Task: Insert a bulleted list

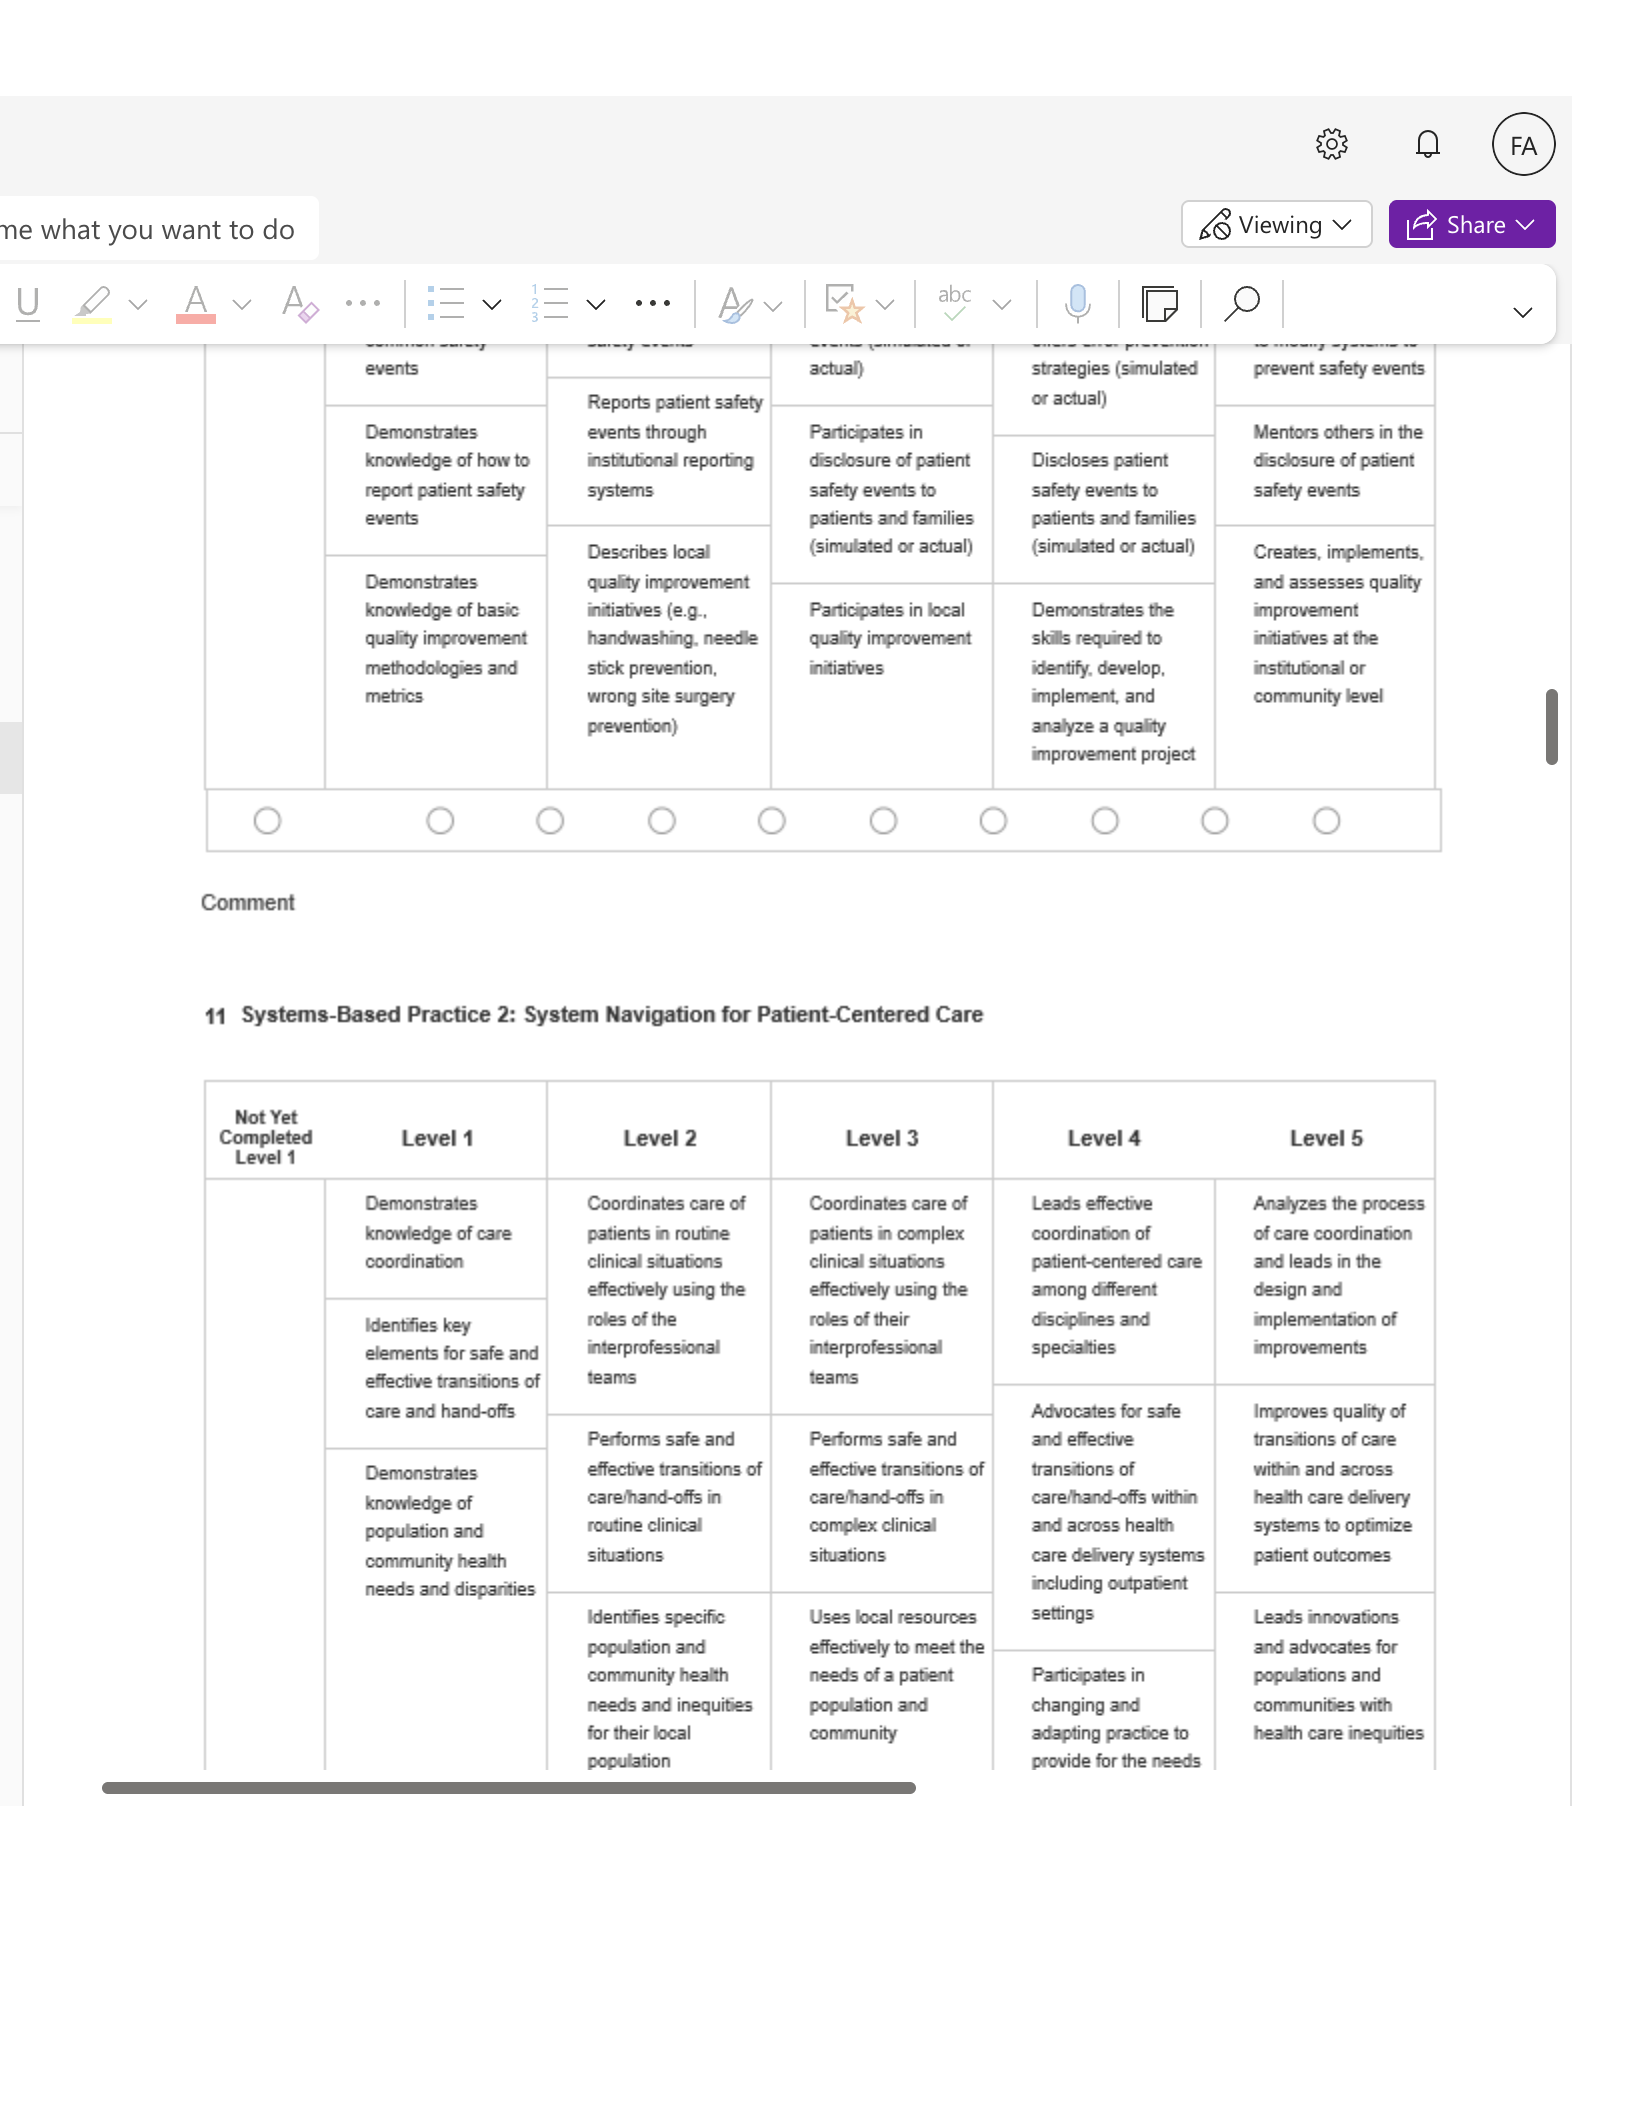Action: (x=446, y=303)
